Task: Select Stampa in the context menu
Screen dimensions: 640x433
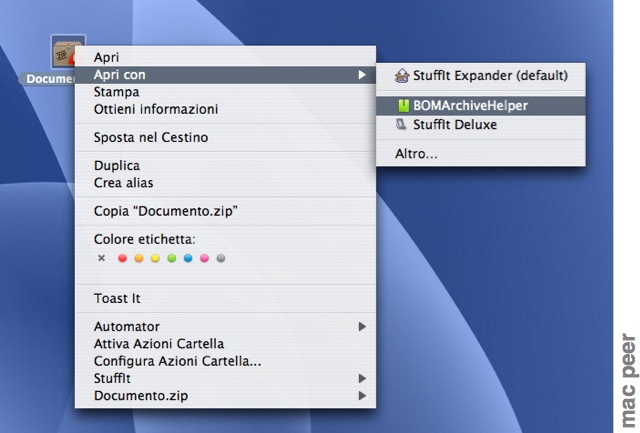Action: coord(225,92)
